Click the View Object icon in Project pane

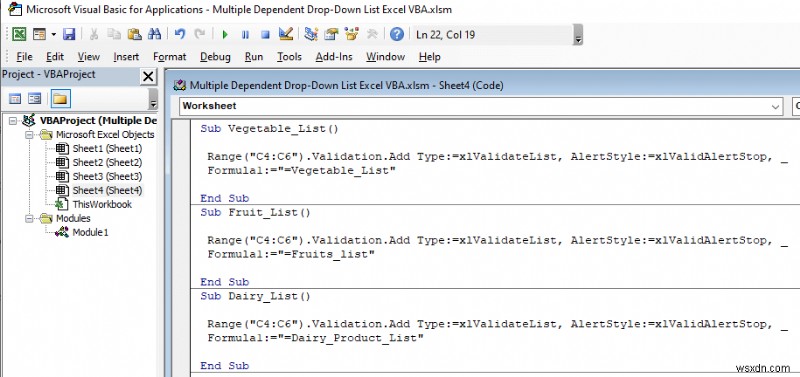(x=35, y=98)
